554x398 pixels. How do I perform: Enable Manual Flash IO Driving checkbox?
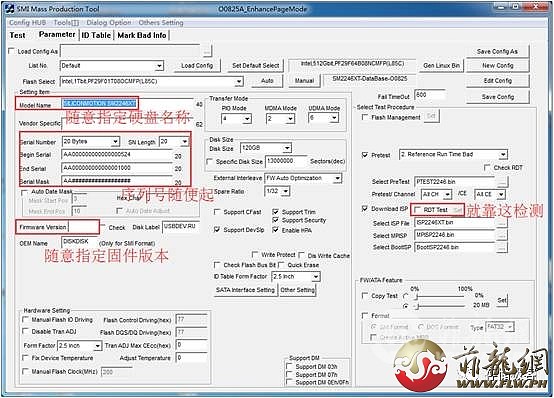click(25, 320)
